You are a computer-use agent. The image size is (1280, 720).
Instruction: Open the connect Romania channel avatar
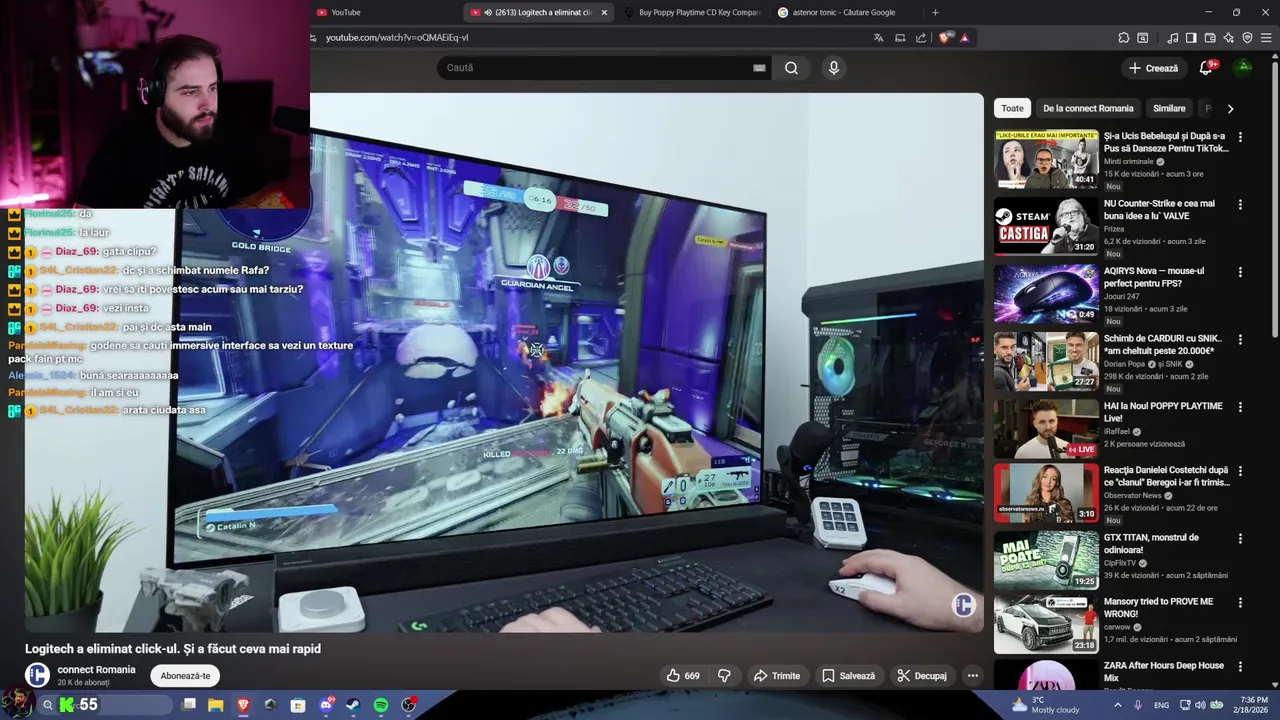pyautogui.click(x=37, y=675)
